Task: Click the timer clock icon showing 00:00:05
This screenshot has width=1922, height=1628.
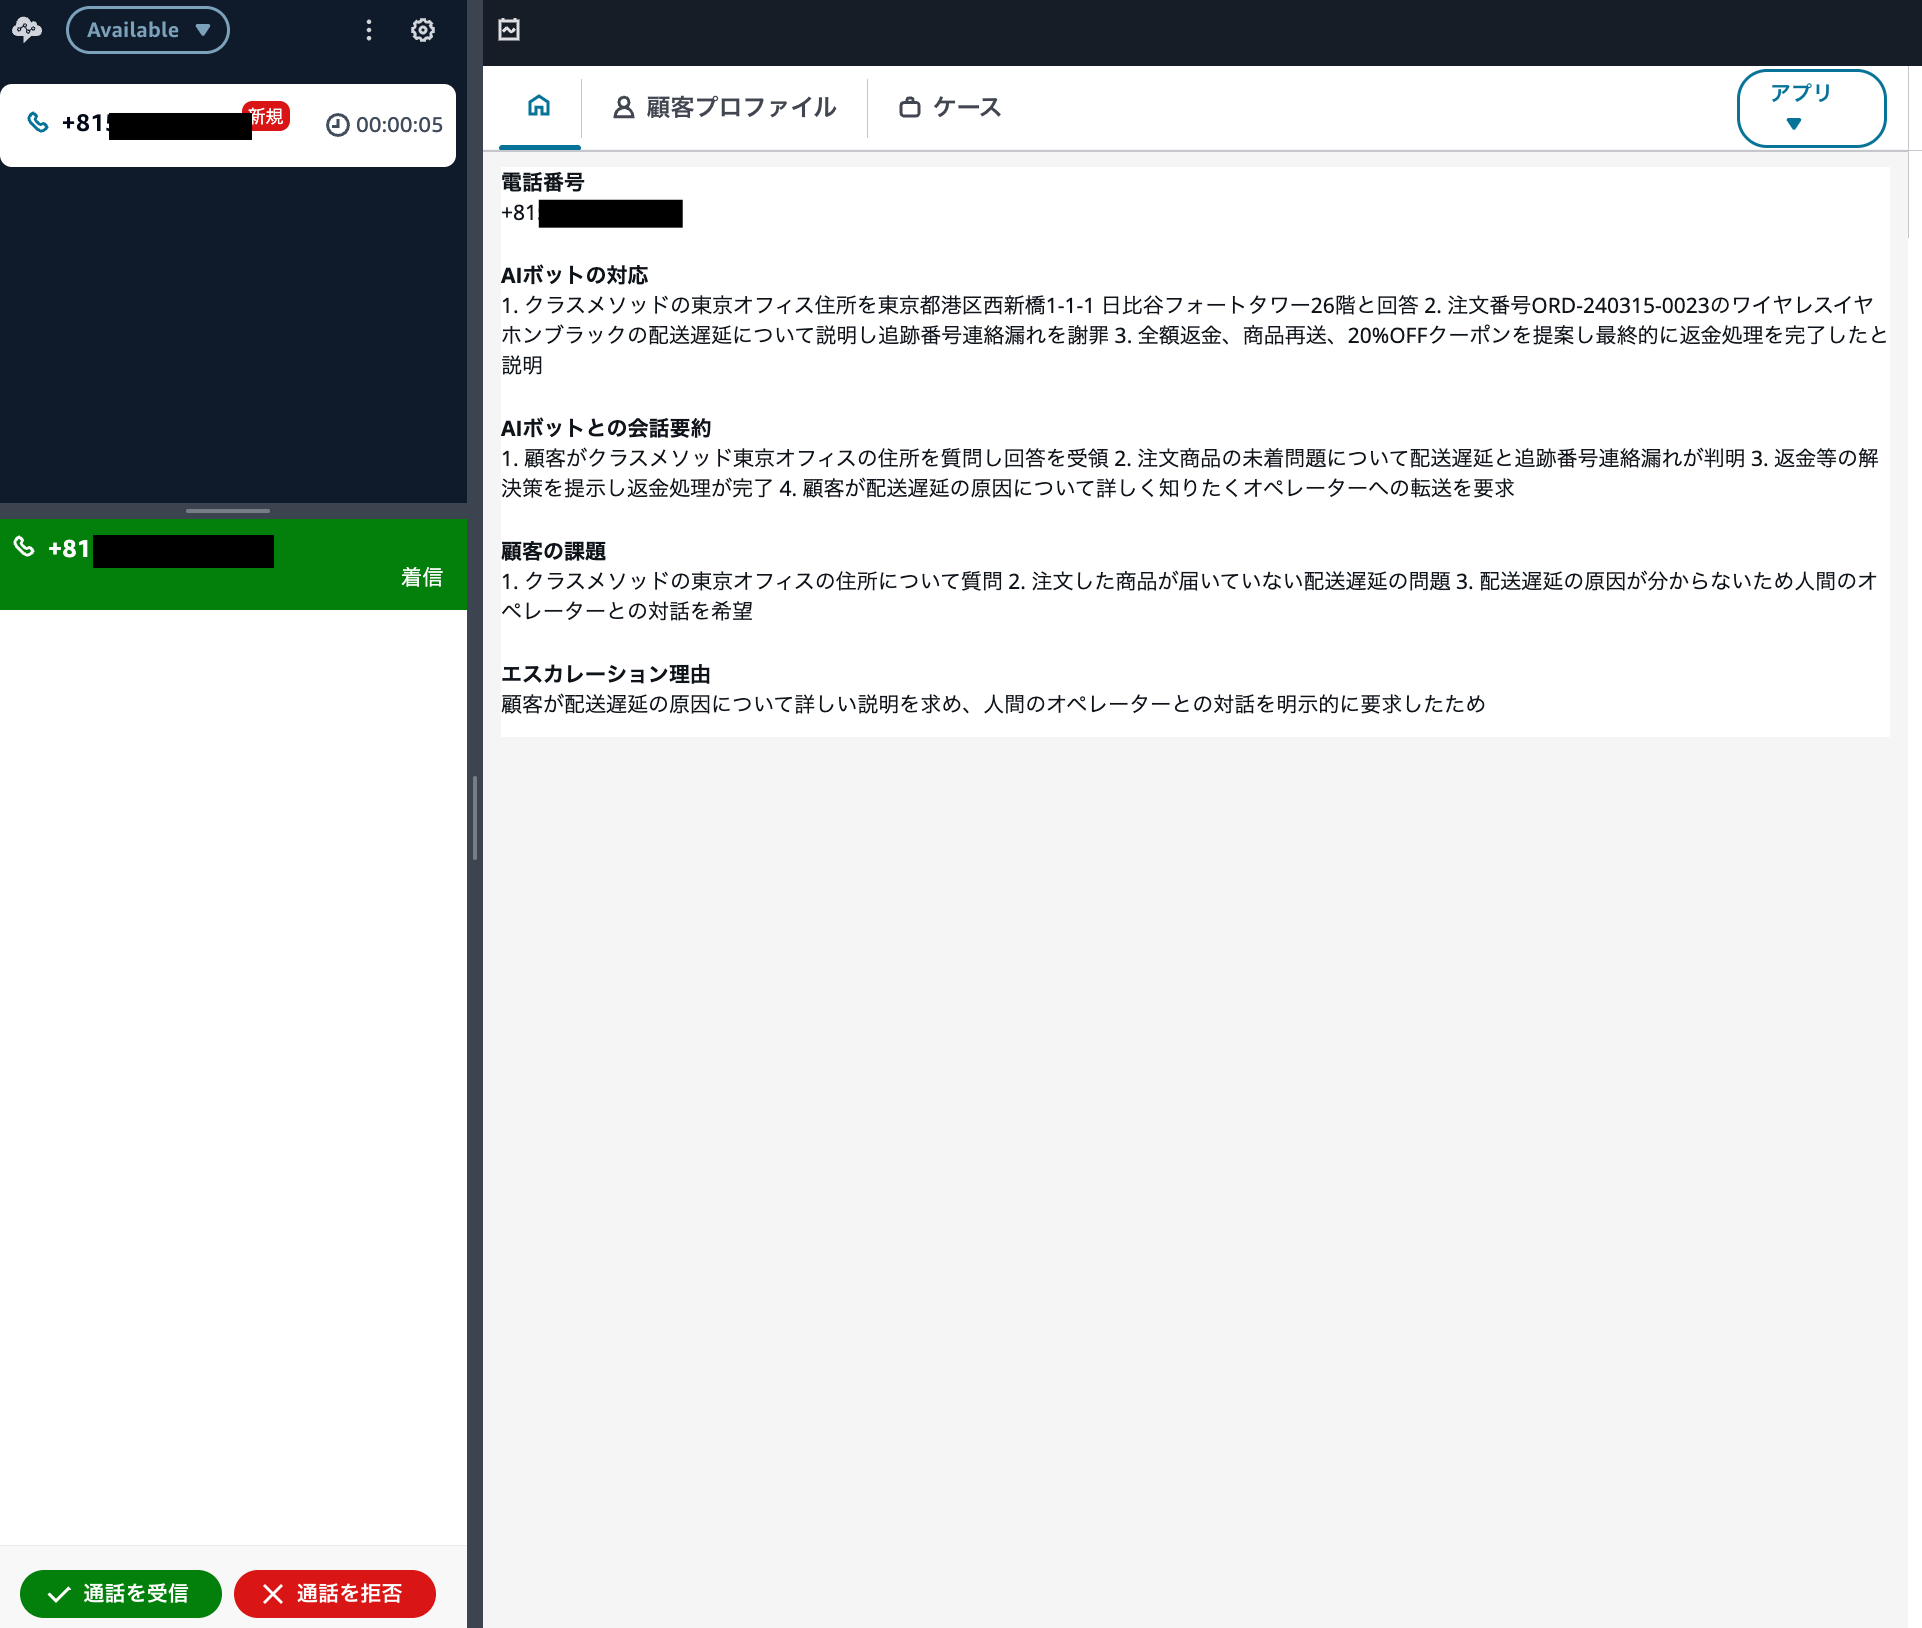Action: (337, 125)
